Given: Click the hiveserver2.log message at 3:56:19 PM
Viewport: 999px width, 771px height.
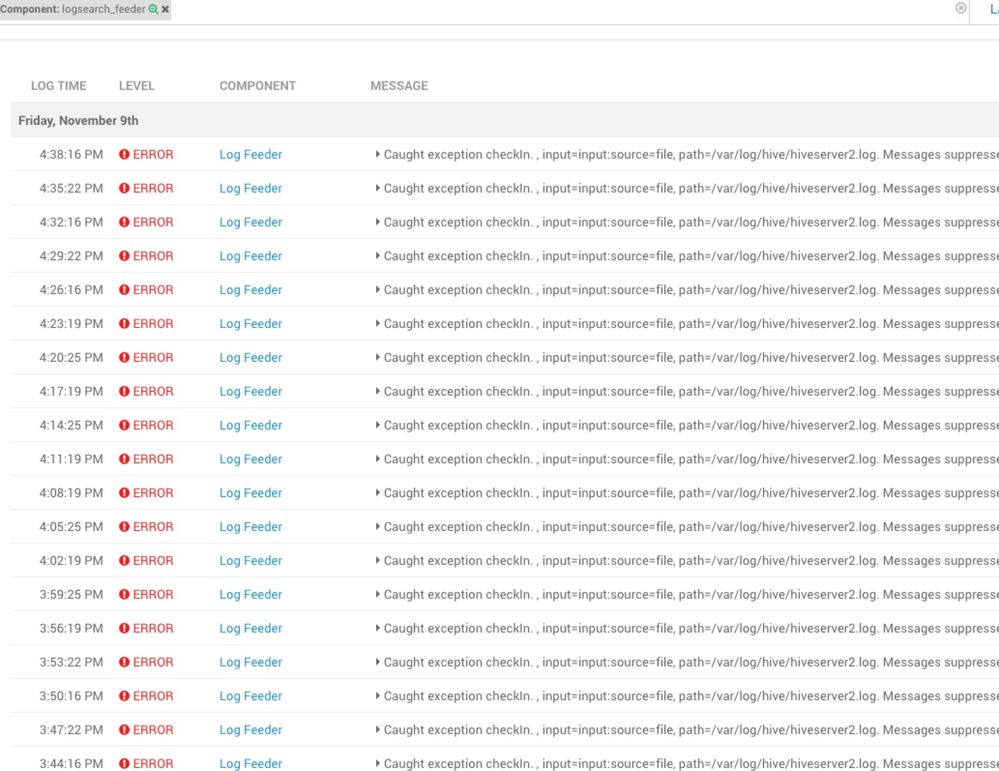Looking at the screenshot, I should tap(691, 628).
